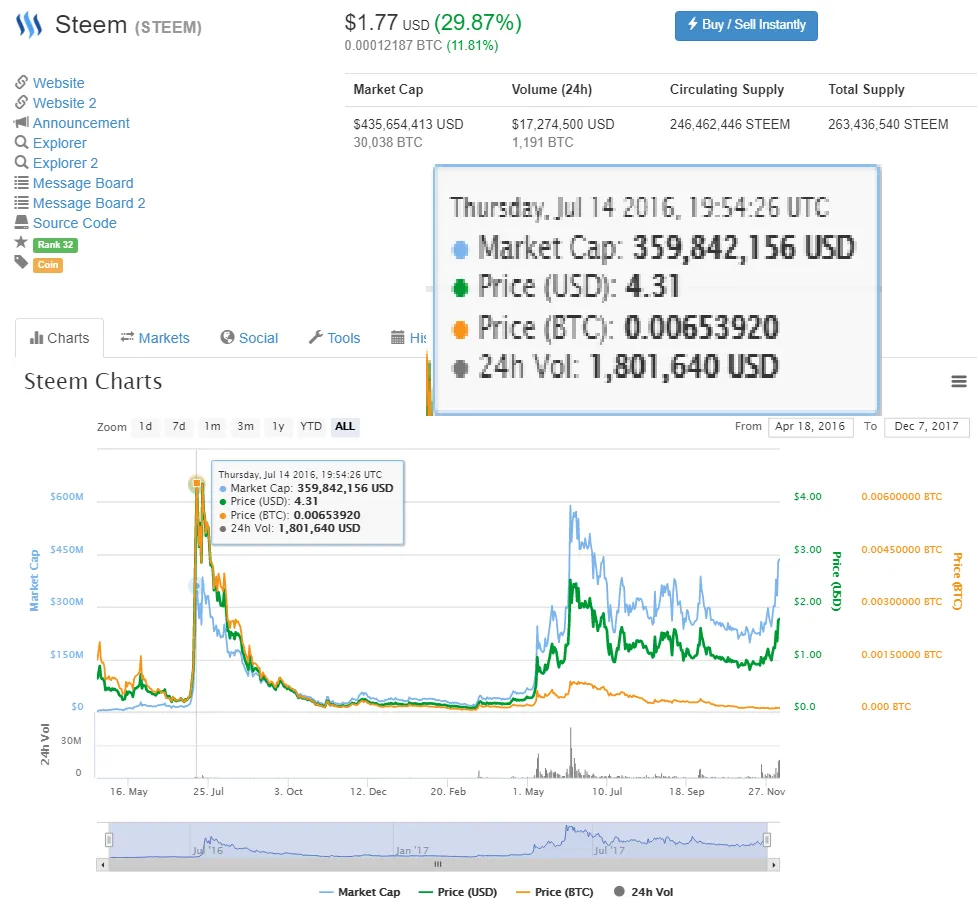Toggle Price (BTC) series in legend
977x909 pixels.
point(555,892)
